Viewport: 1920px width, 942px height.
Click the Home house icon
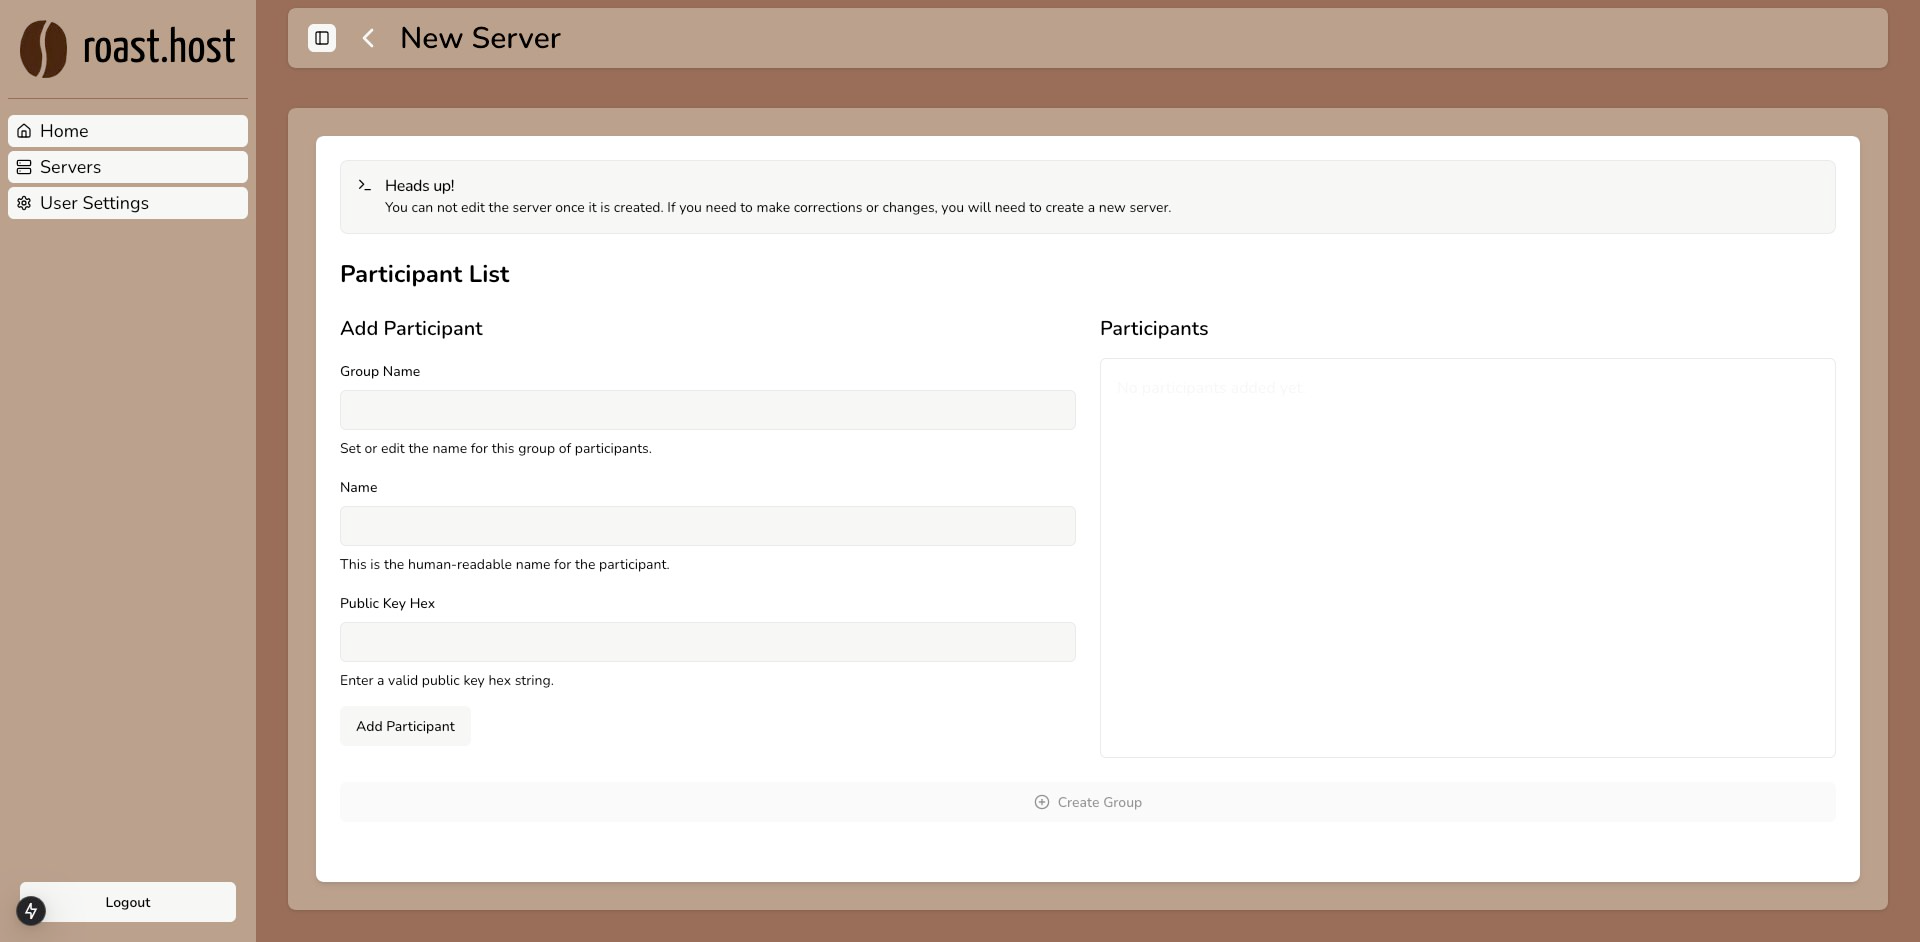point(24,131)
